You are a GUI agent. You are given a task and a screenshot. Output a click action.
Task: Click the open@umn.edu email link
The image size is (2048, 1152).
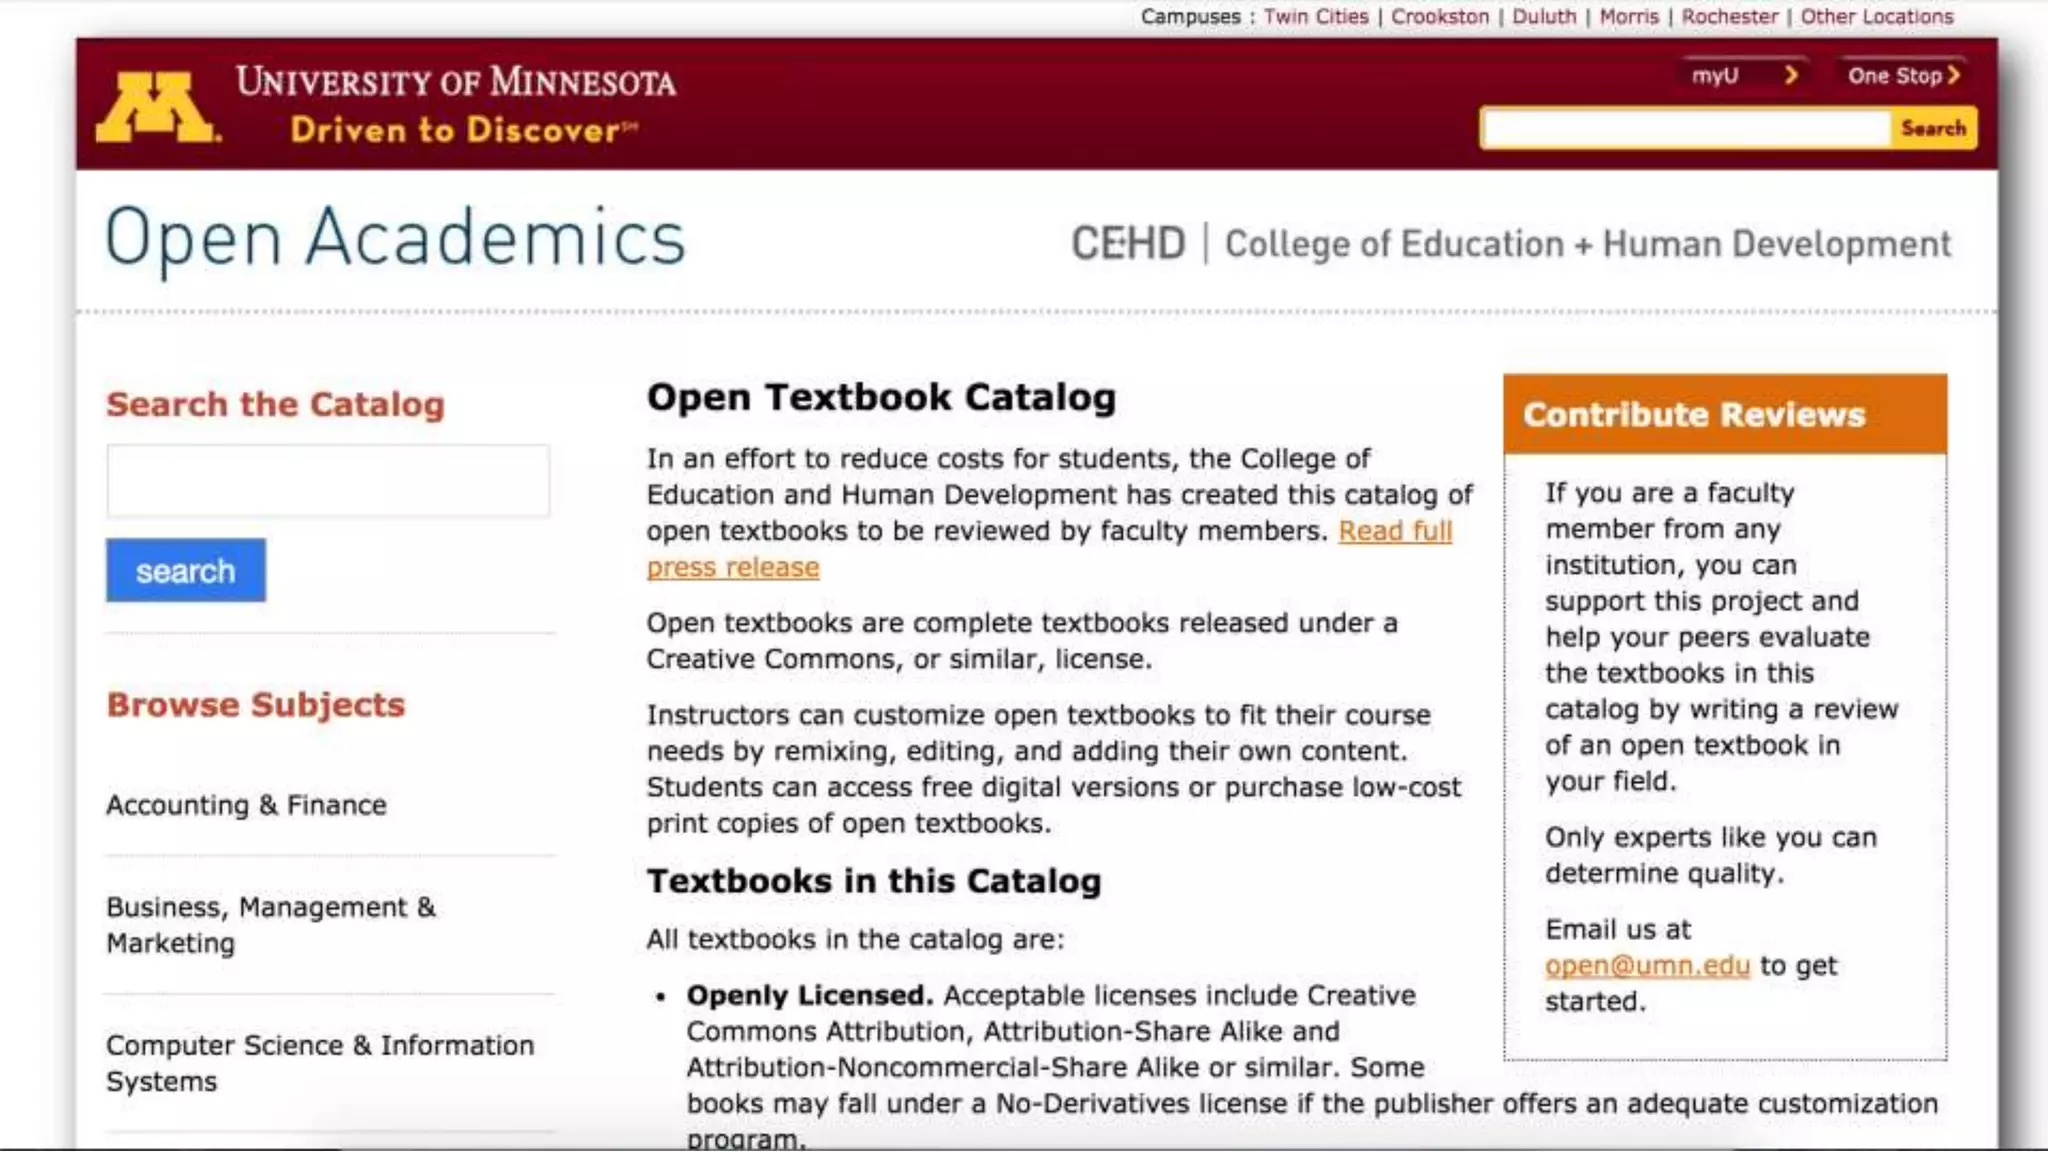click(1646, 966)
